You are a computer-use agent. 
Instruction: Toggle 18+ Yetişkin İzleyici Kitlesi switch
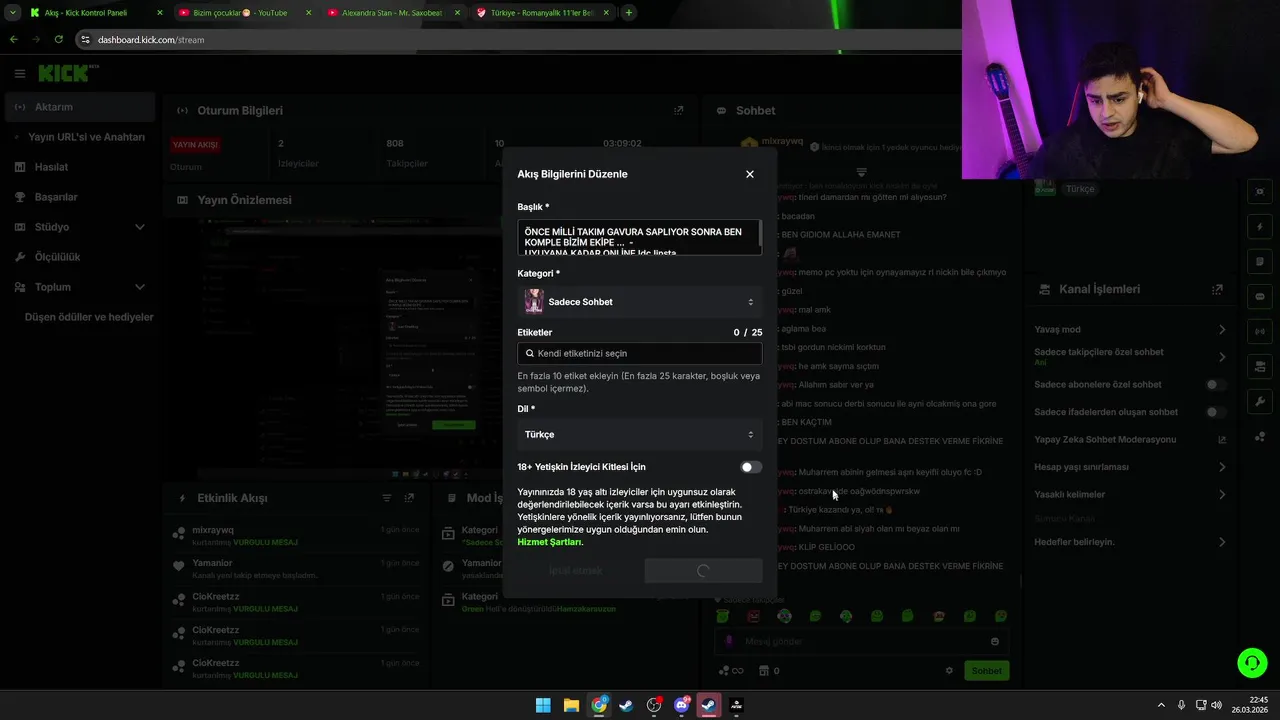click(751, 467)
